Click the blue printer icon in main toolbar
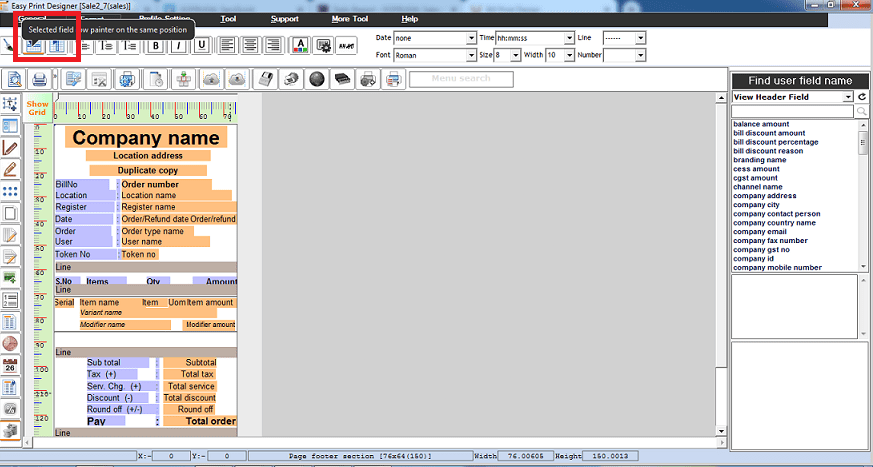Viewport: 873px width, 467px height. pos(39,80)
